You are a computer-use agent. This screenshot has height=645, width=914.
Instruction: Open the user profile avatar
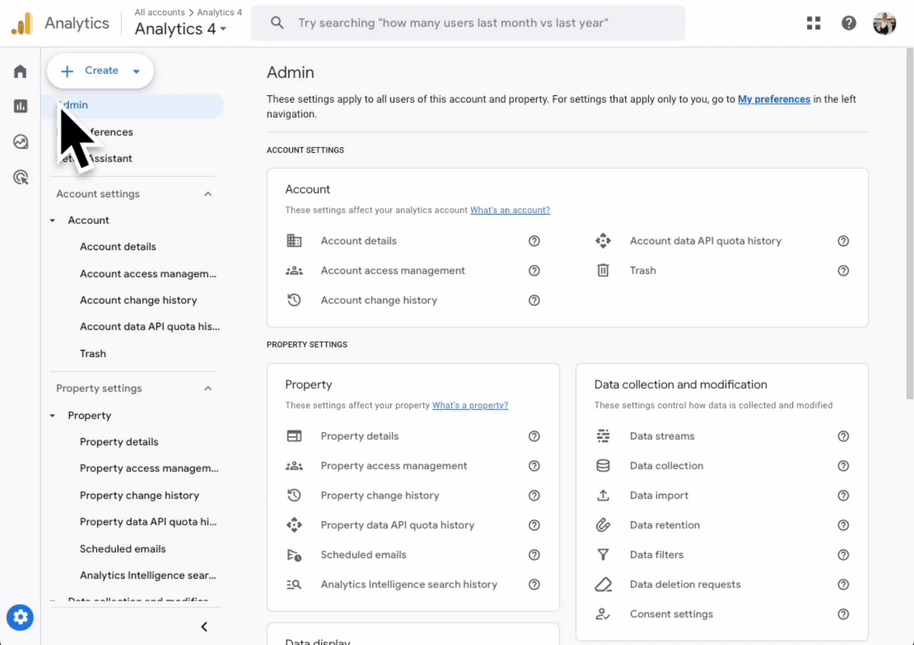pyautogui.click(x=884, y=23)
